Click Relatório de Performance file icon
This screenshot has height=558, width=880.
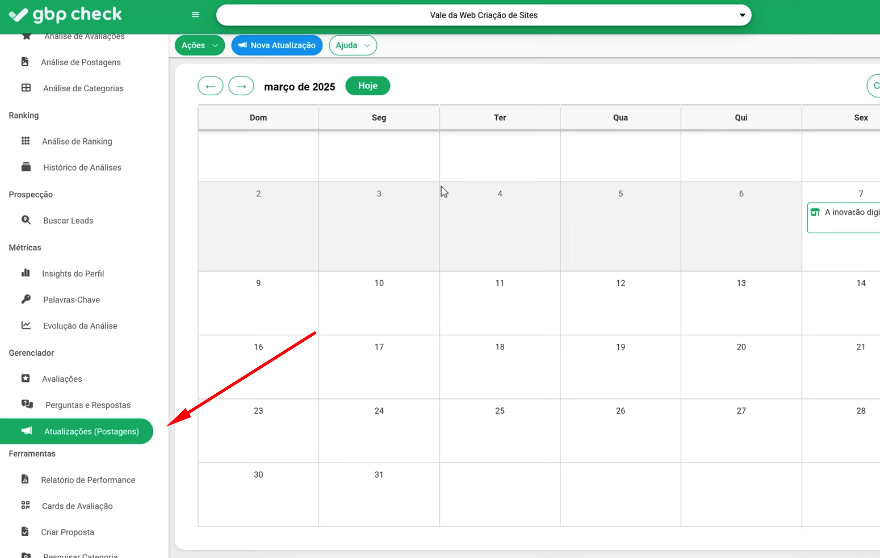25,479
